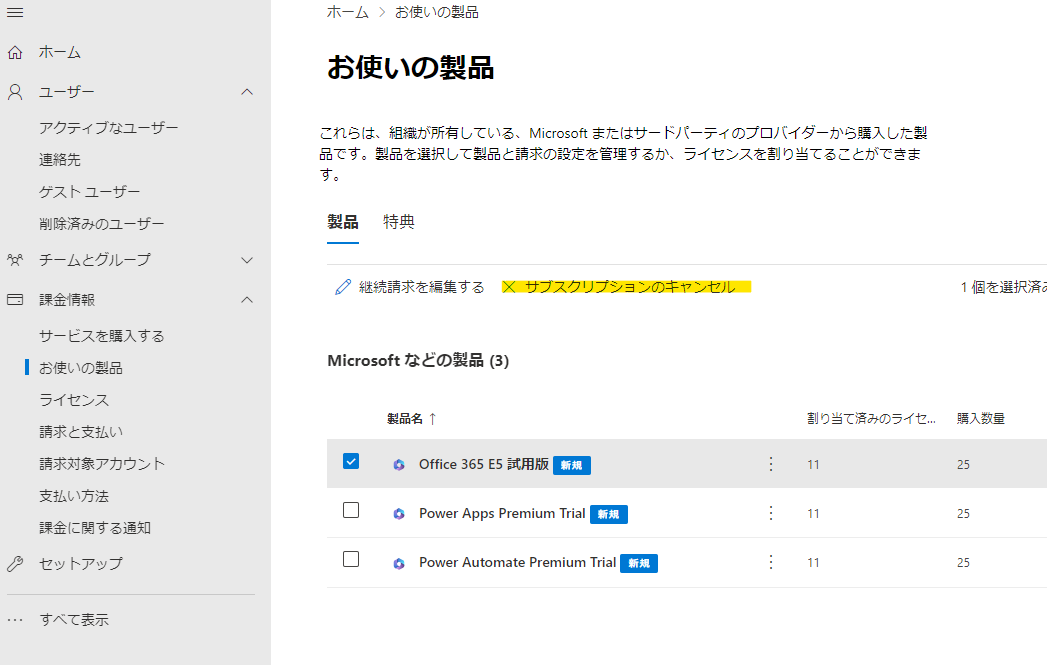
Task: Check the Power Apps Premium Trial checkbox
Action: click(351, 510)
